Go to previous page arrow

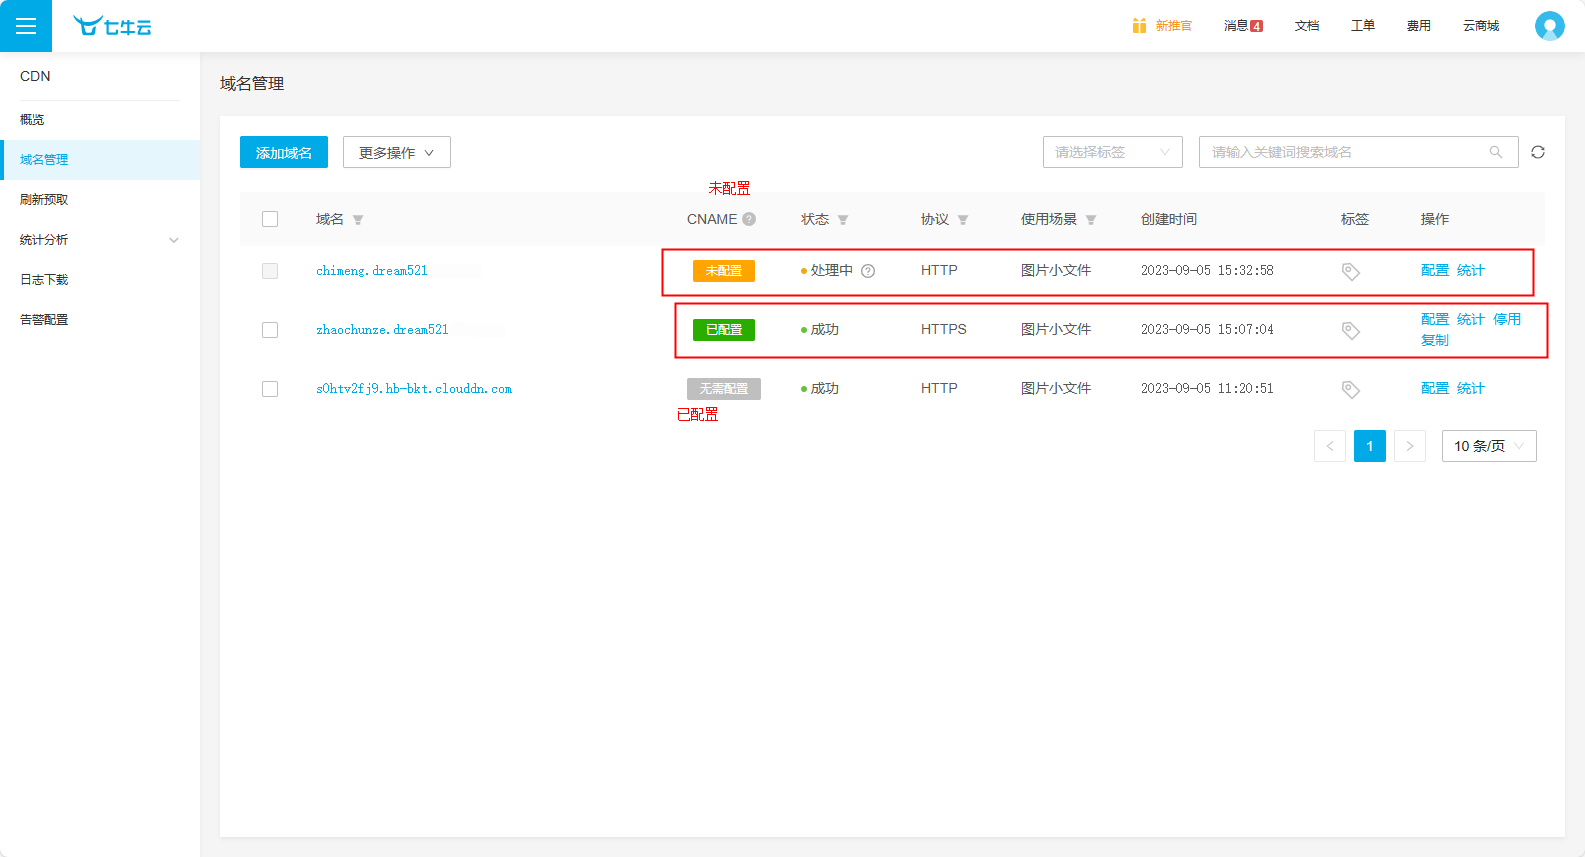[1330, 446]
